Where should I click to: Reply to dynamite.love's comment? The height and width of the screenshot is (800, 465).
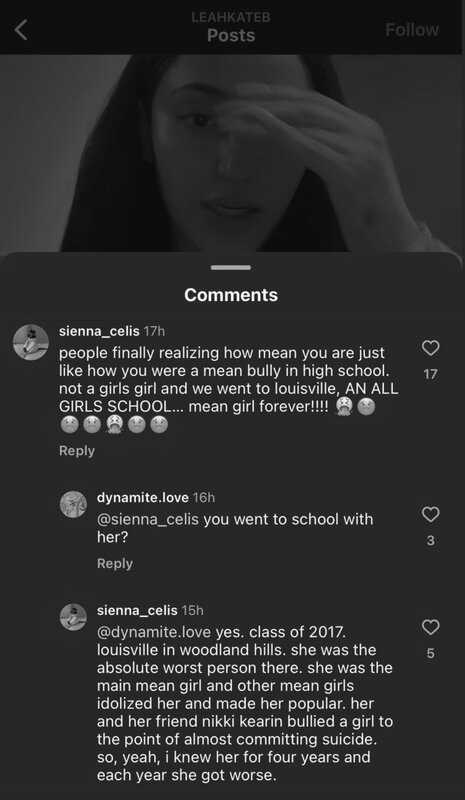click(115, 563)
